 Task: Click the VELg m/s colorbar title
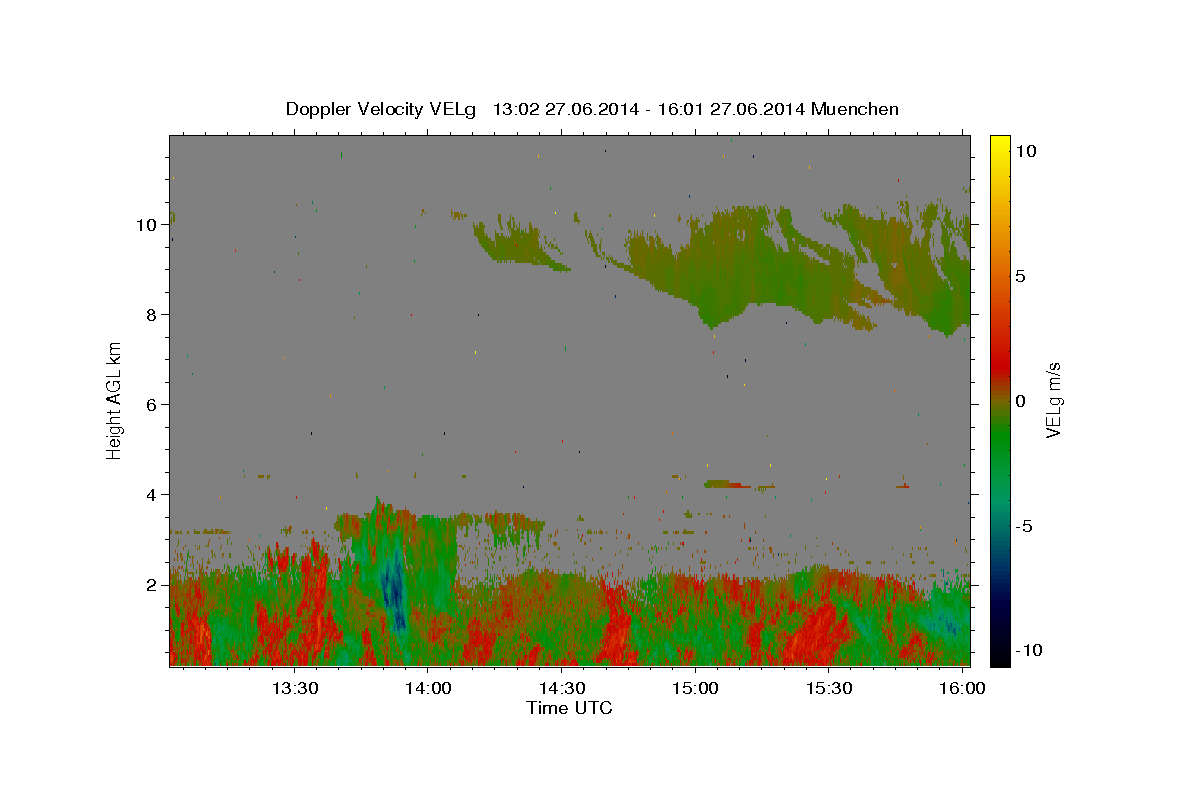coord(1053,400)
